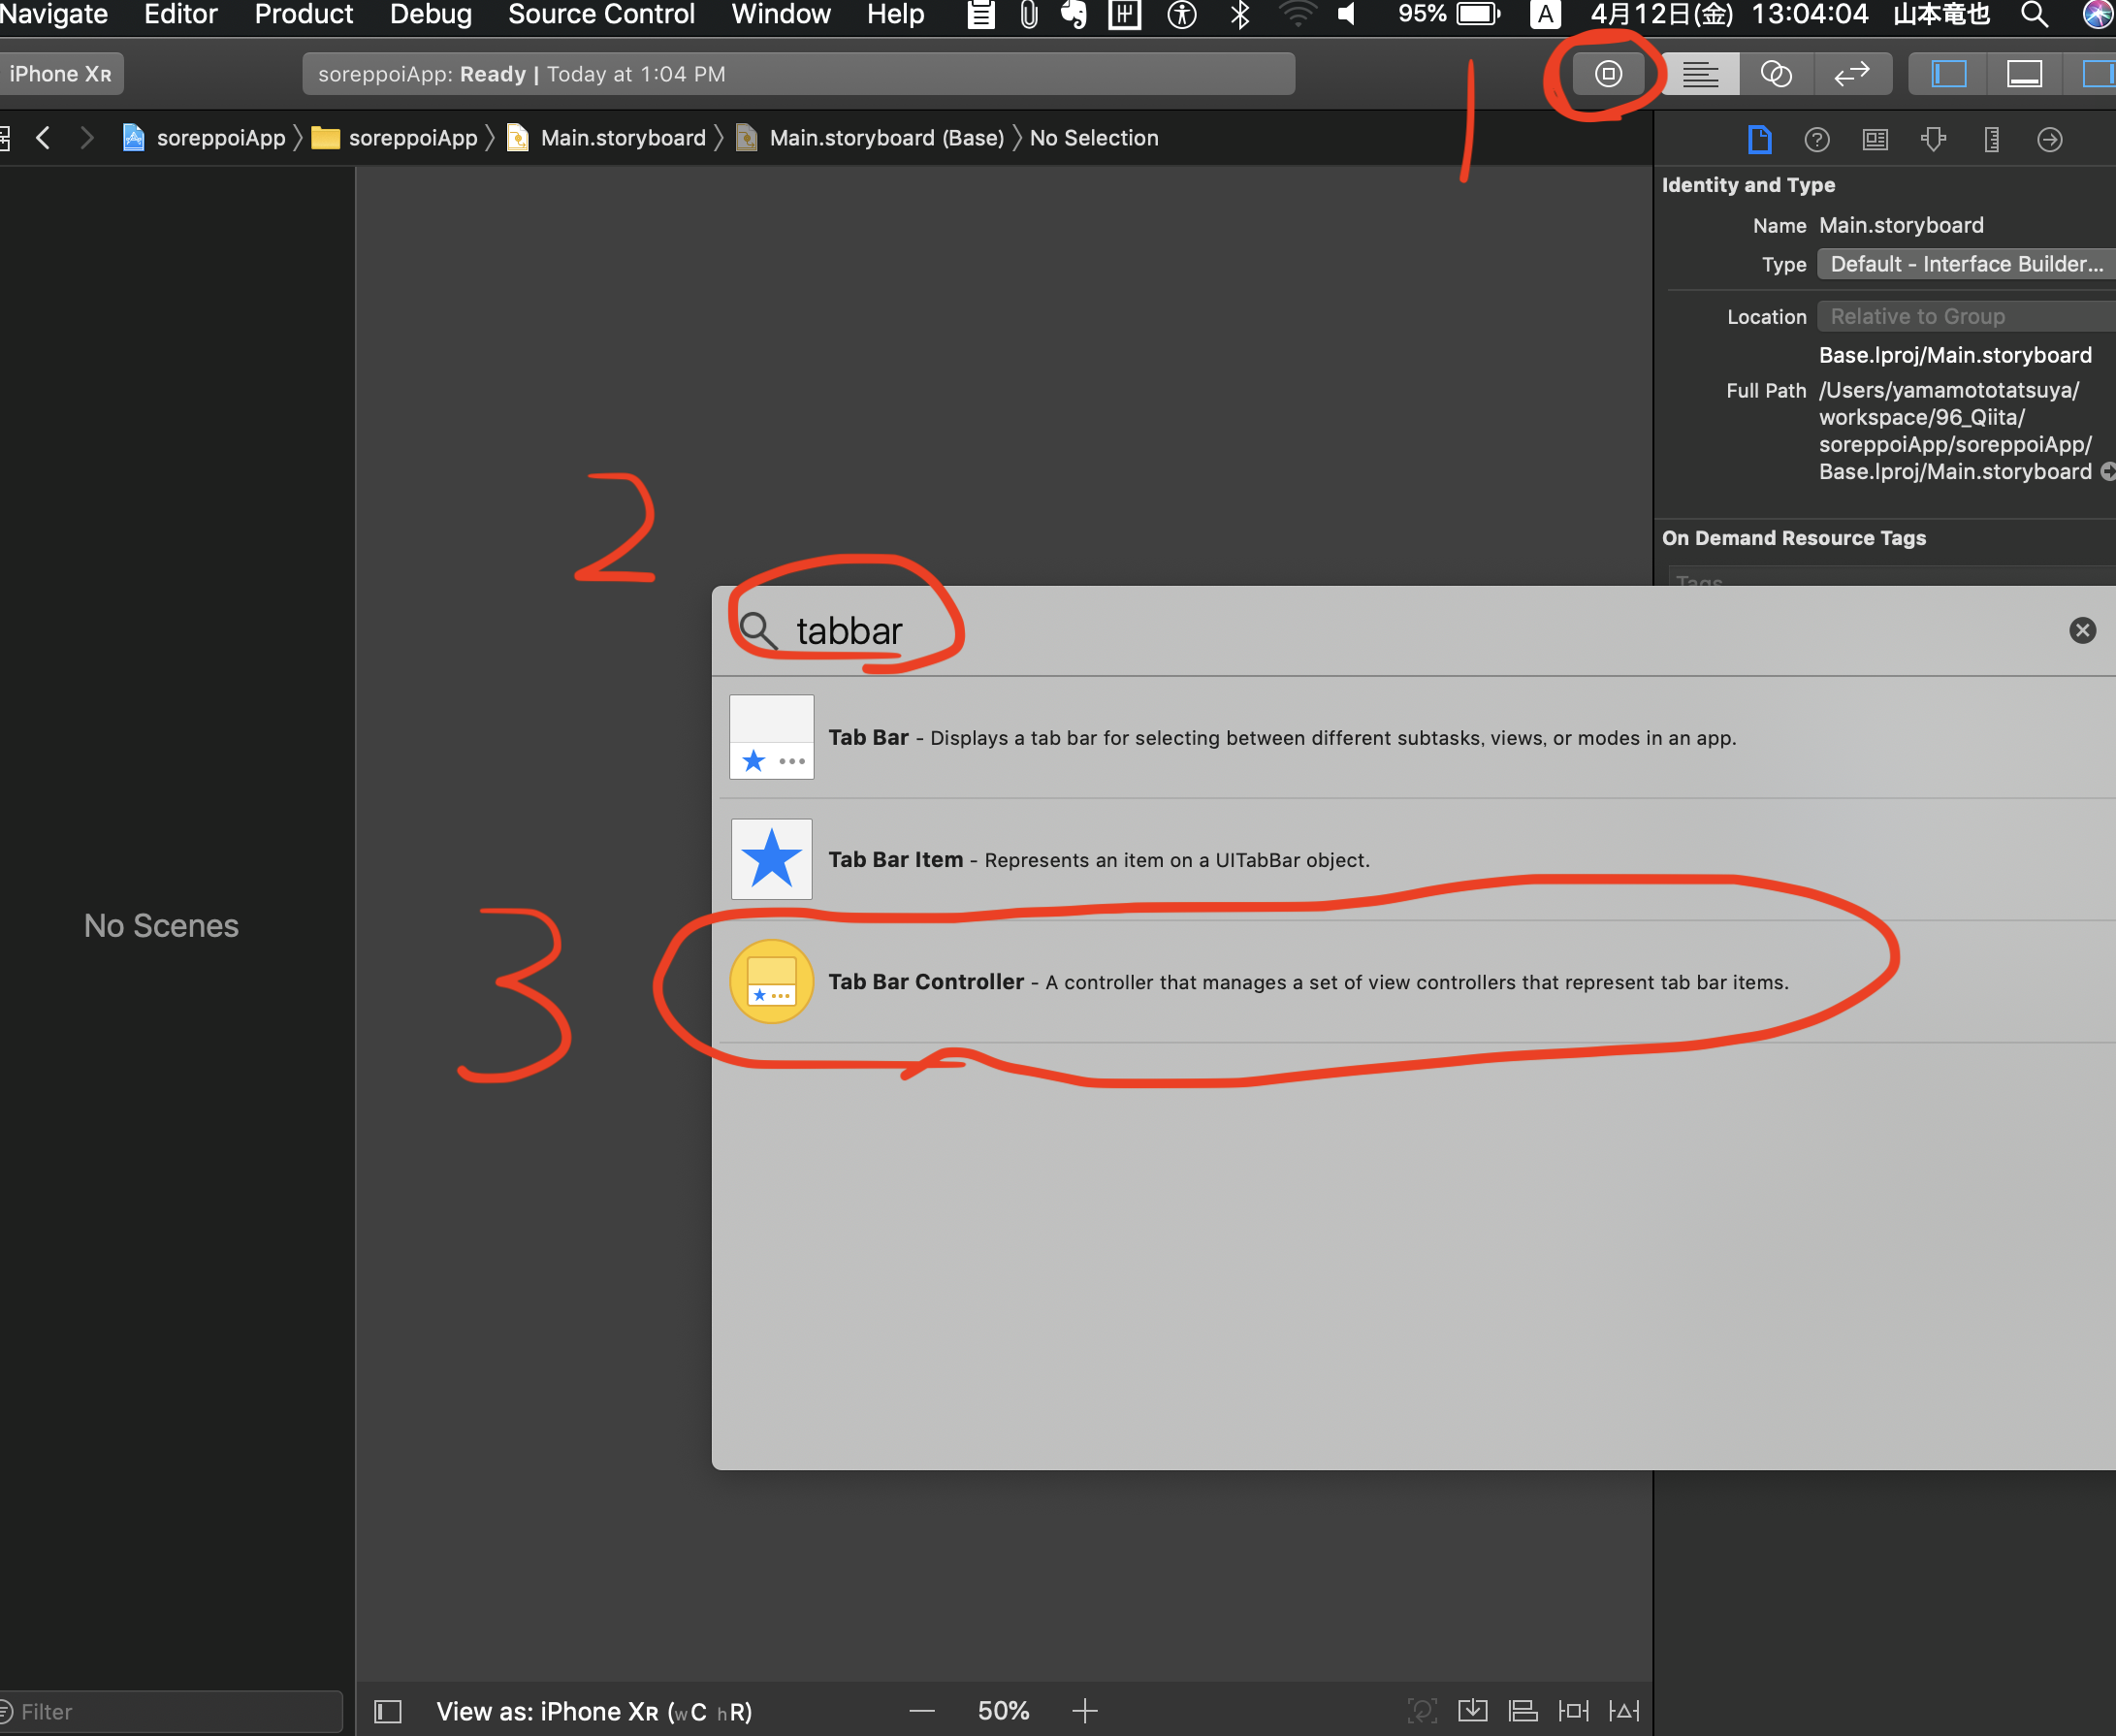Toggle the Debug area panel
The image size is (2116, 1736).
(x=2024, y=74)
